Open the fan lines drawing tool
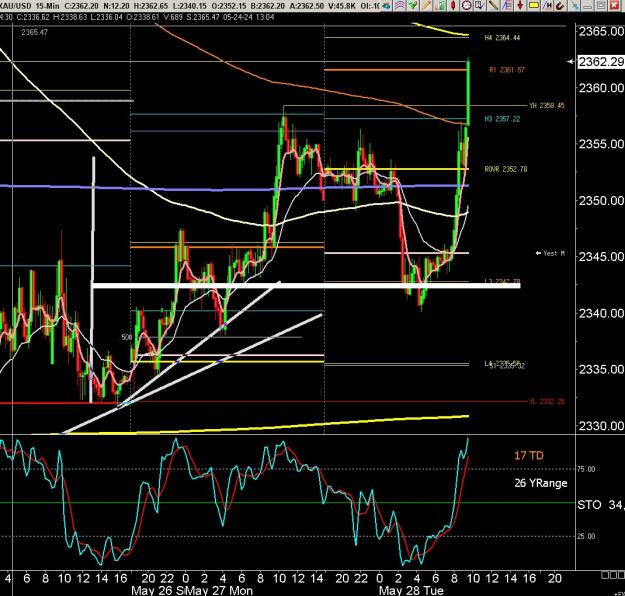Screen dimensions: 625x596 click(x=507, y=6)
